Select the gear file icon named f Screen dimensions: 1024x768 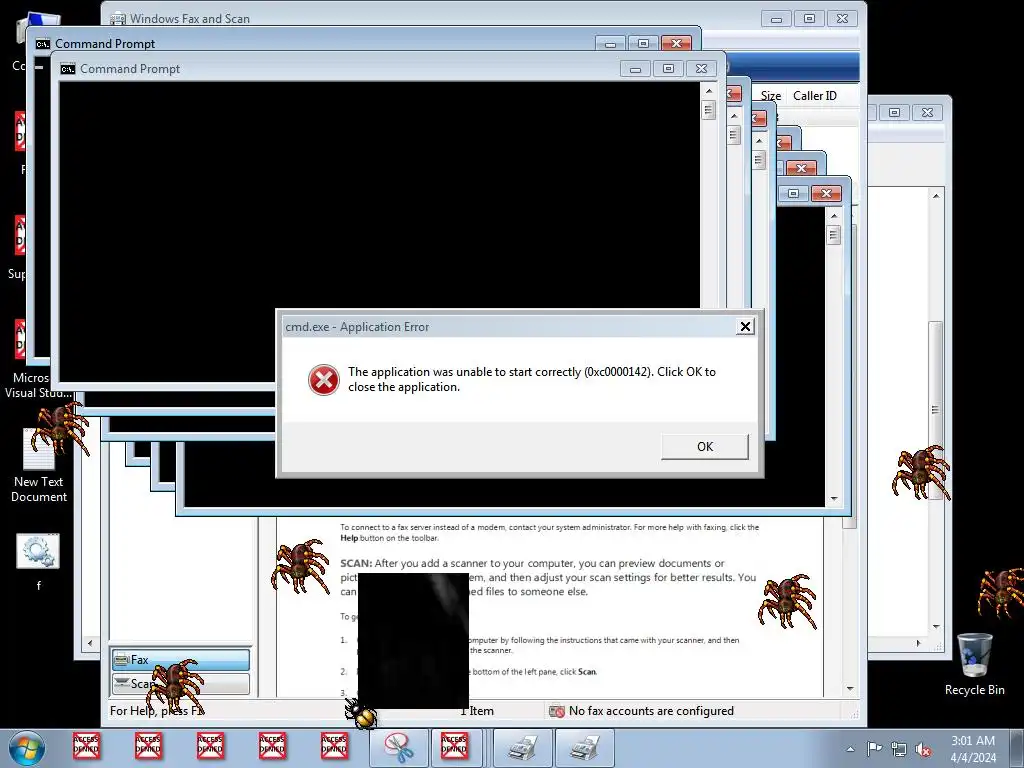coord(38,562)
